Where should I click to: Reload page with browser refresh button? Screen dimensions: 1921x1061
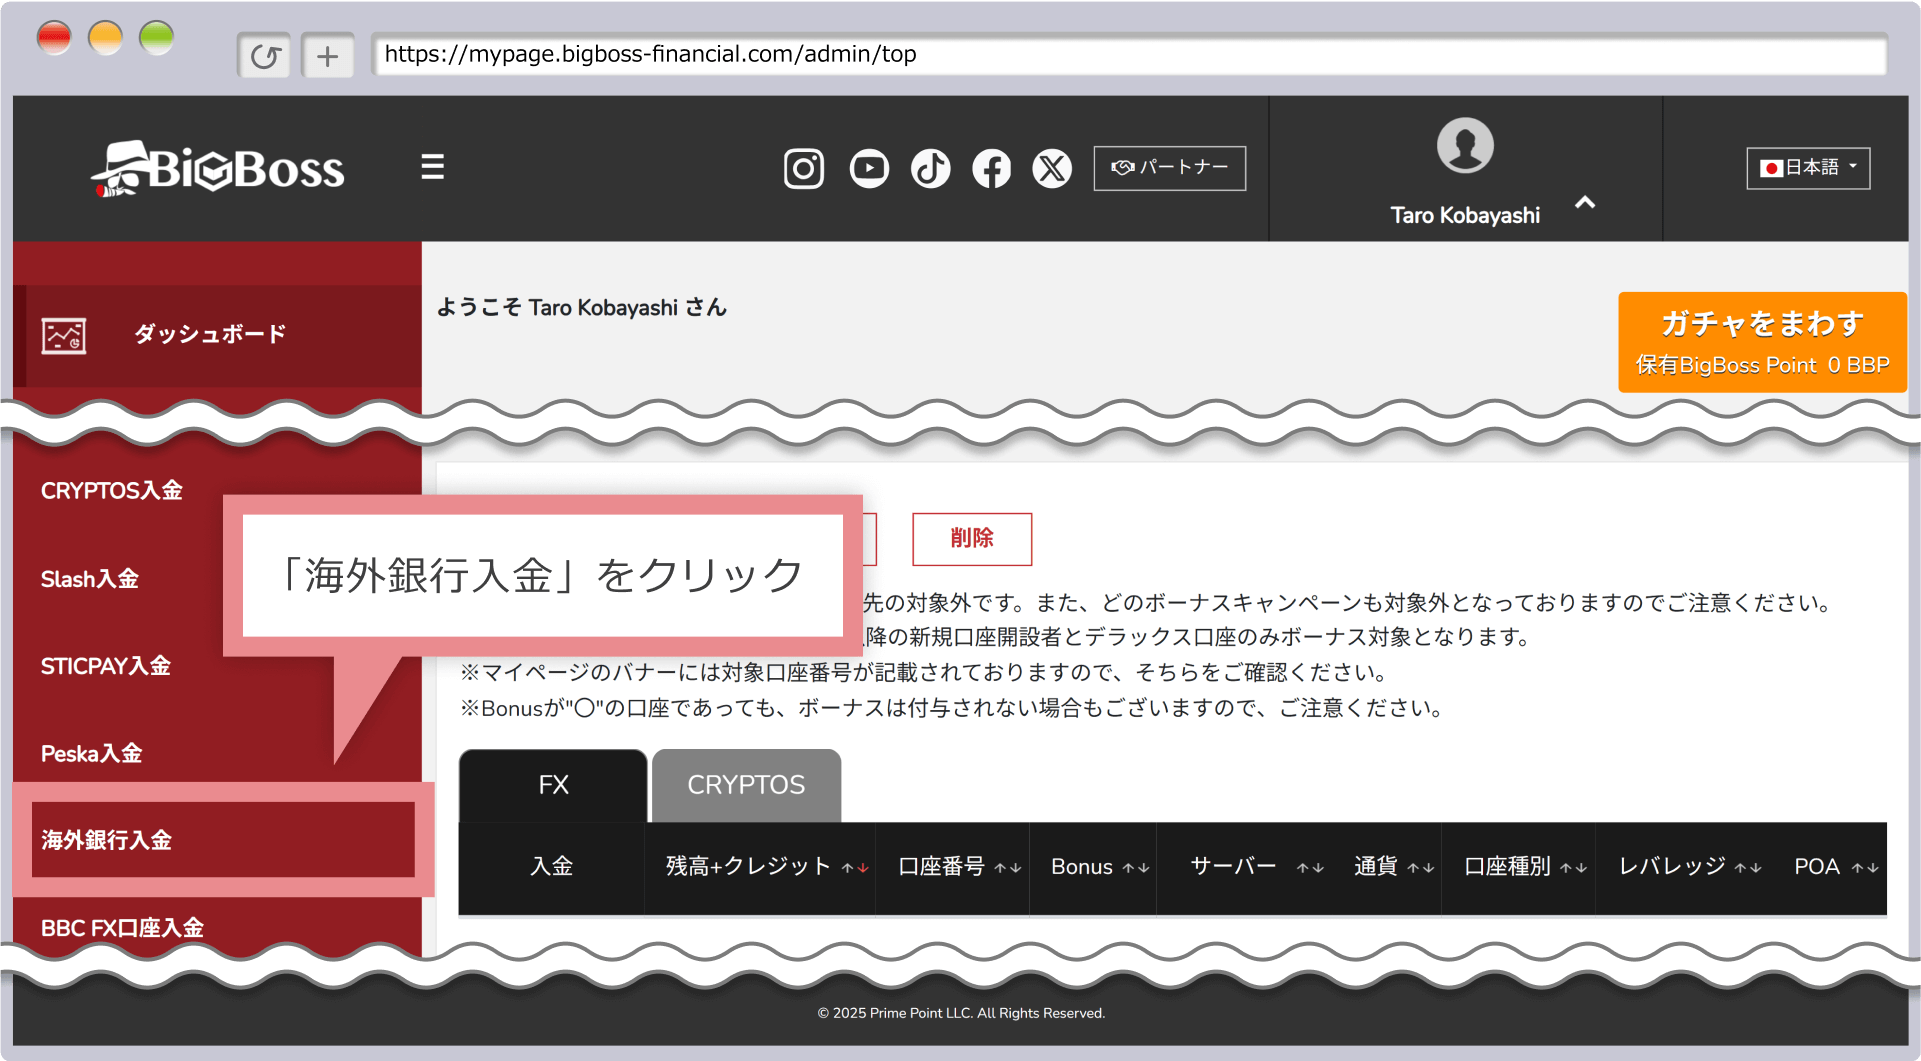click(264, 56)
